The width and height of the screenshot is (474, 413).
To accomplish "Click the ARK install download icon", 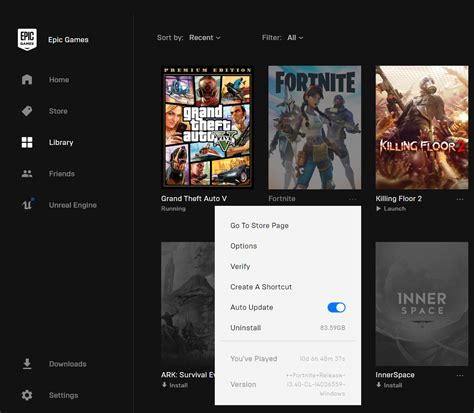I will tap(164, 385).
